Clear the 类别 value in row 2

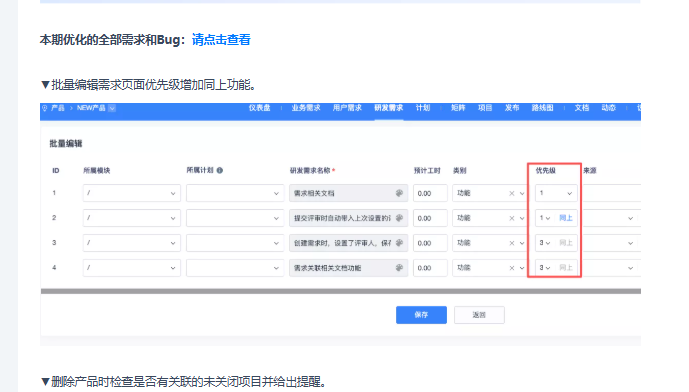[x=511, y=218]
